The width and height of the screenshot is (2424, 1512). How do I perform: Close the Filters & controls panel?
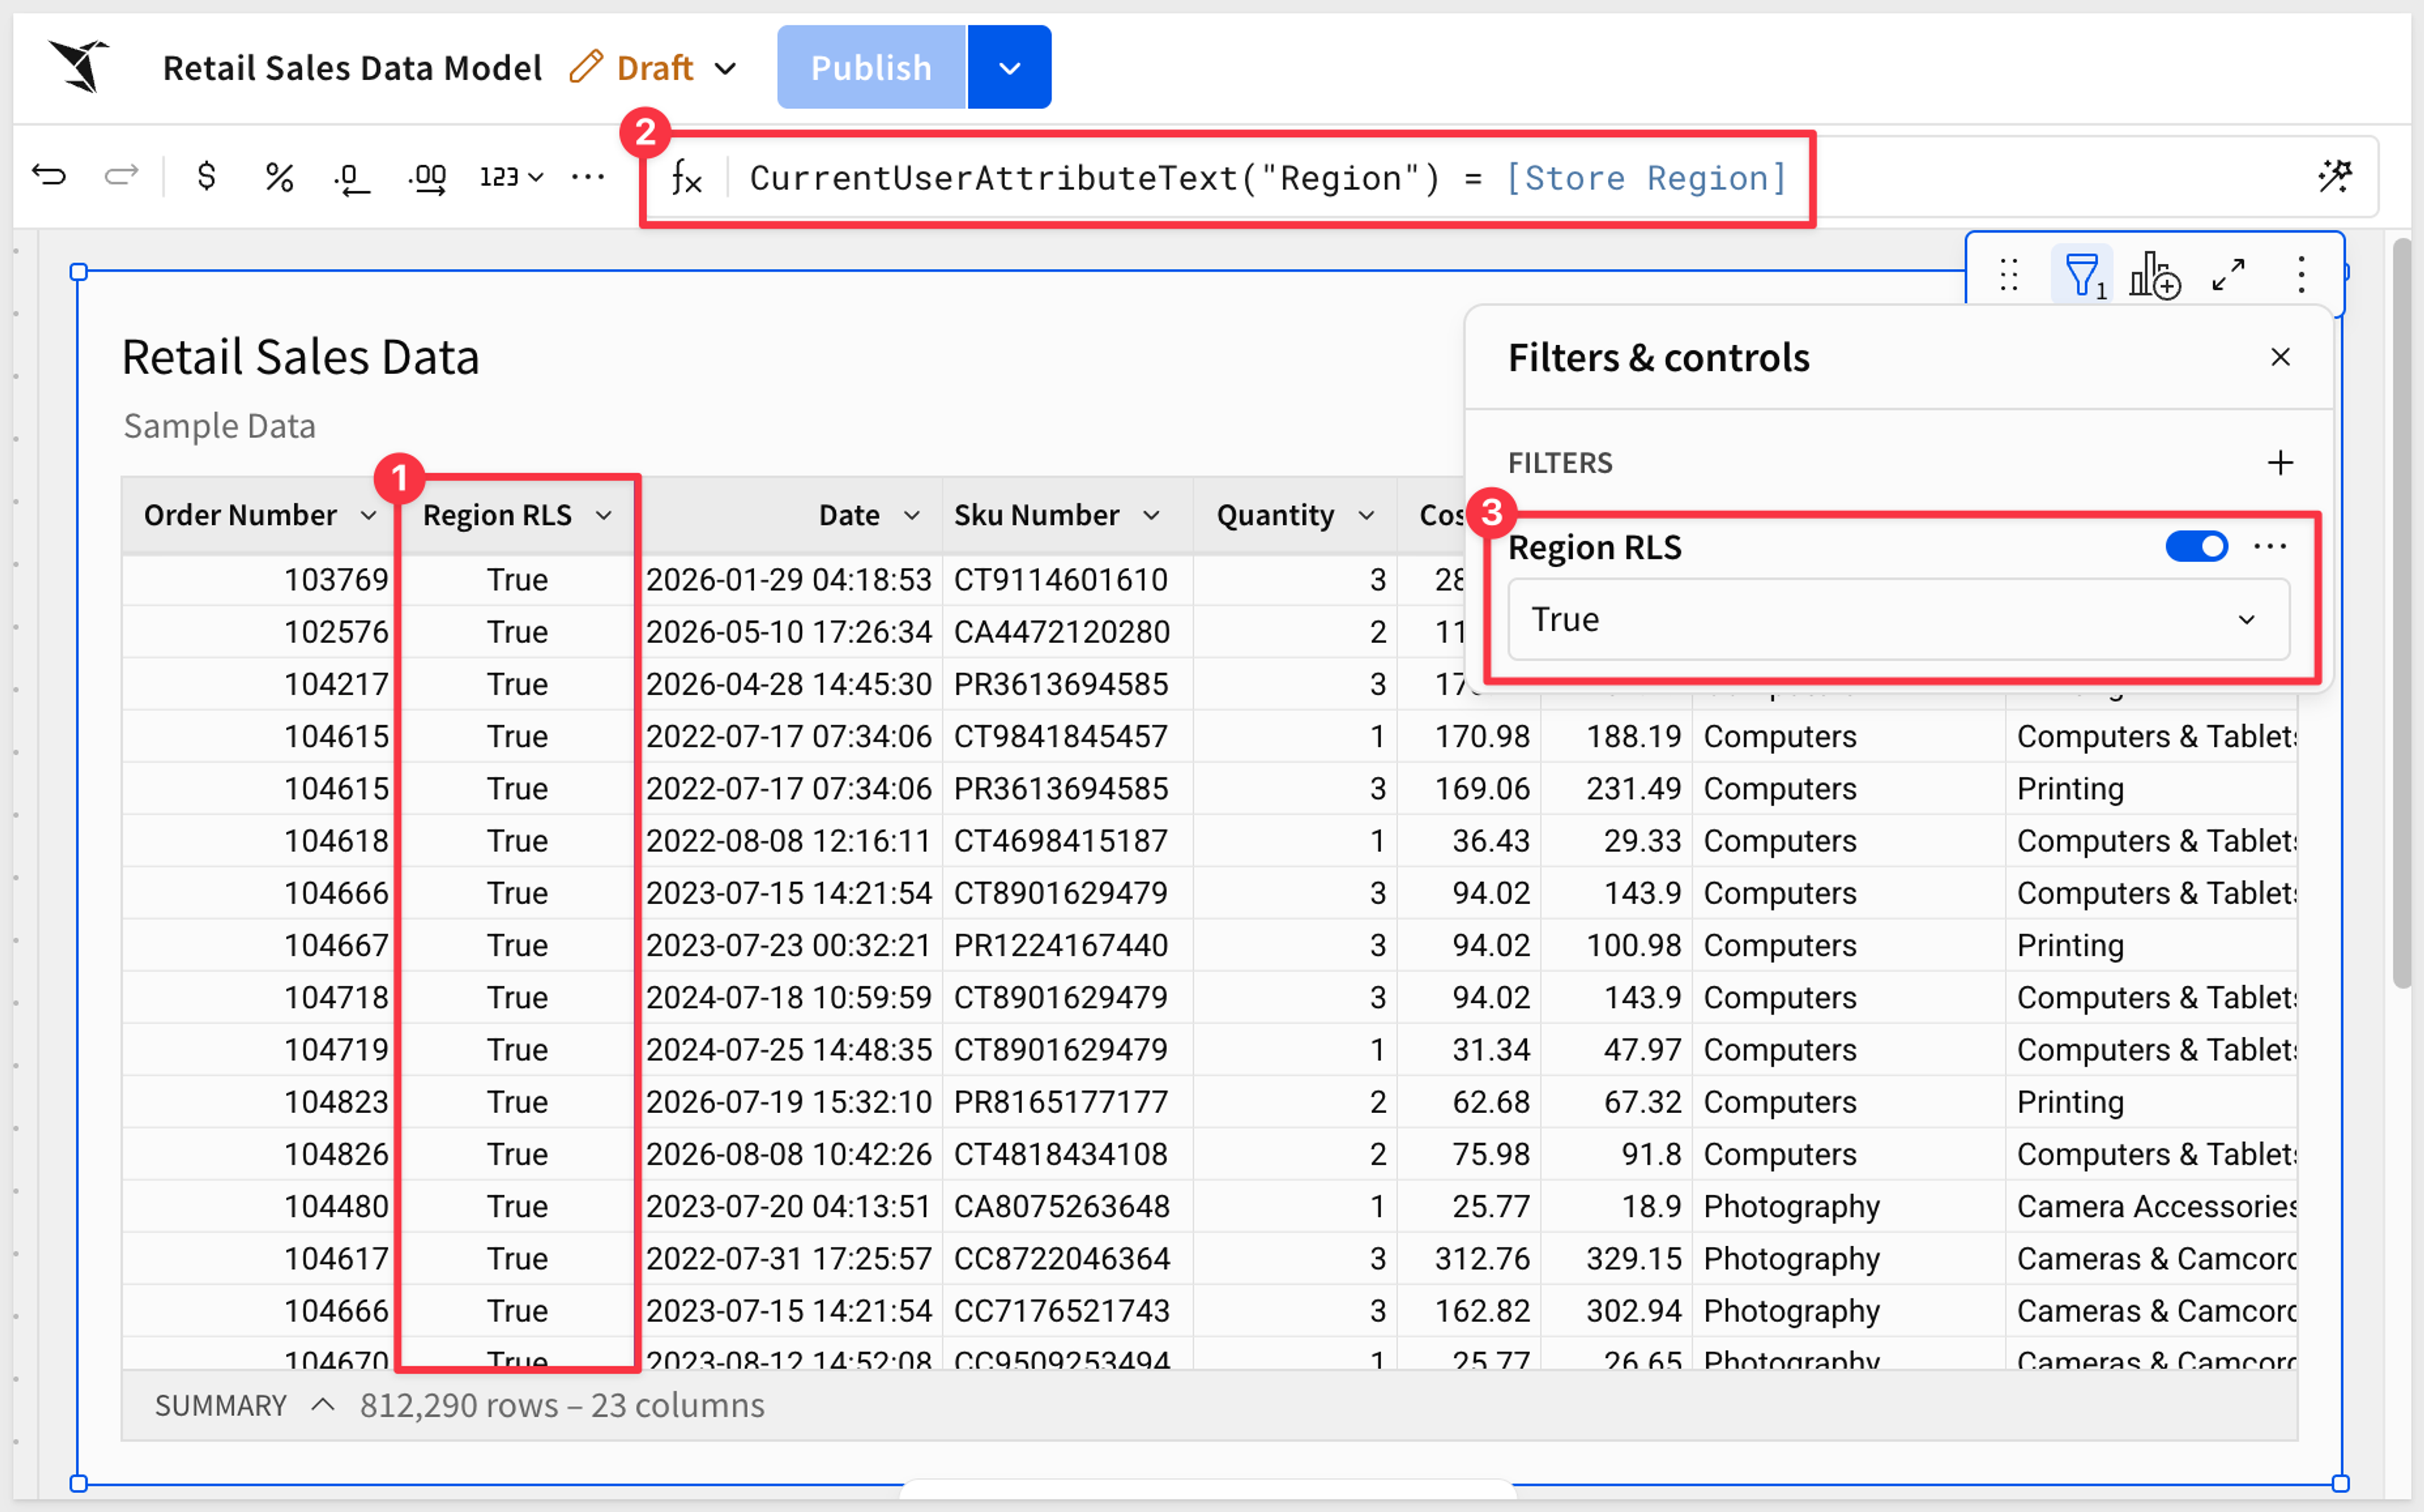(2280, 357)
